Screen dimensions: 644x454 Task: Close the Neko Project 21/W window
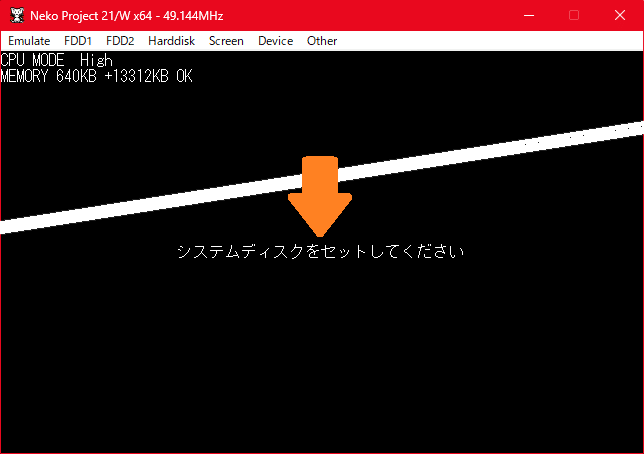click(x=620, y=16)
